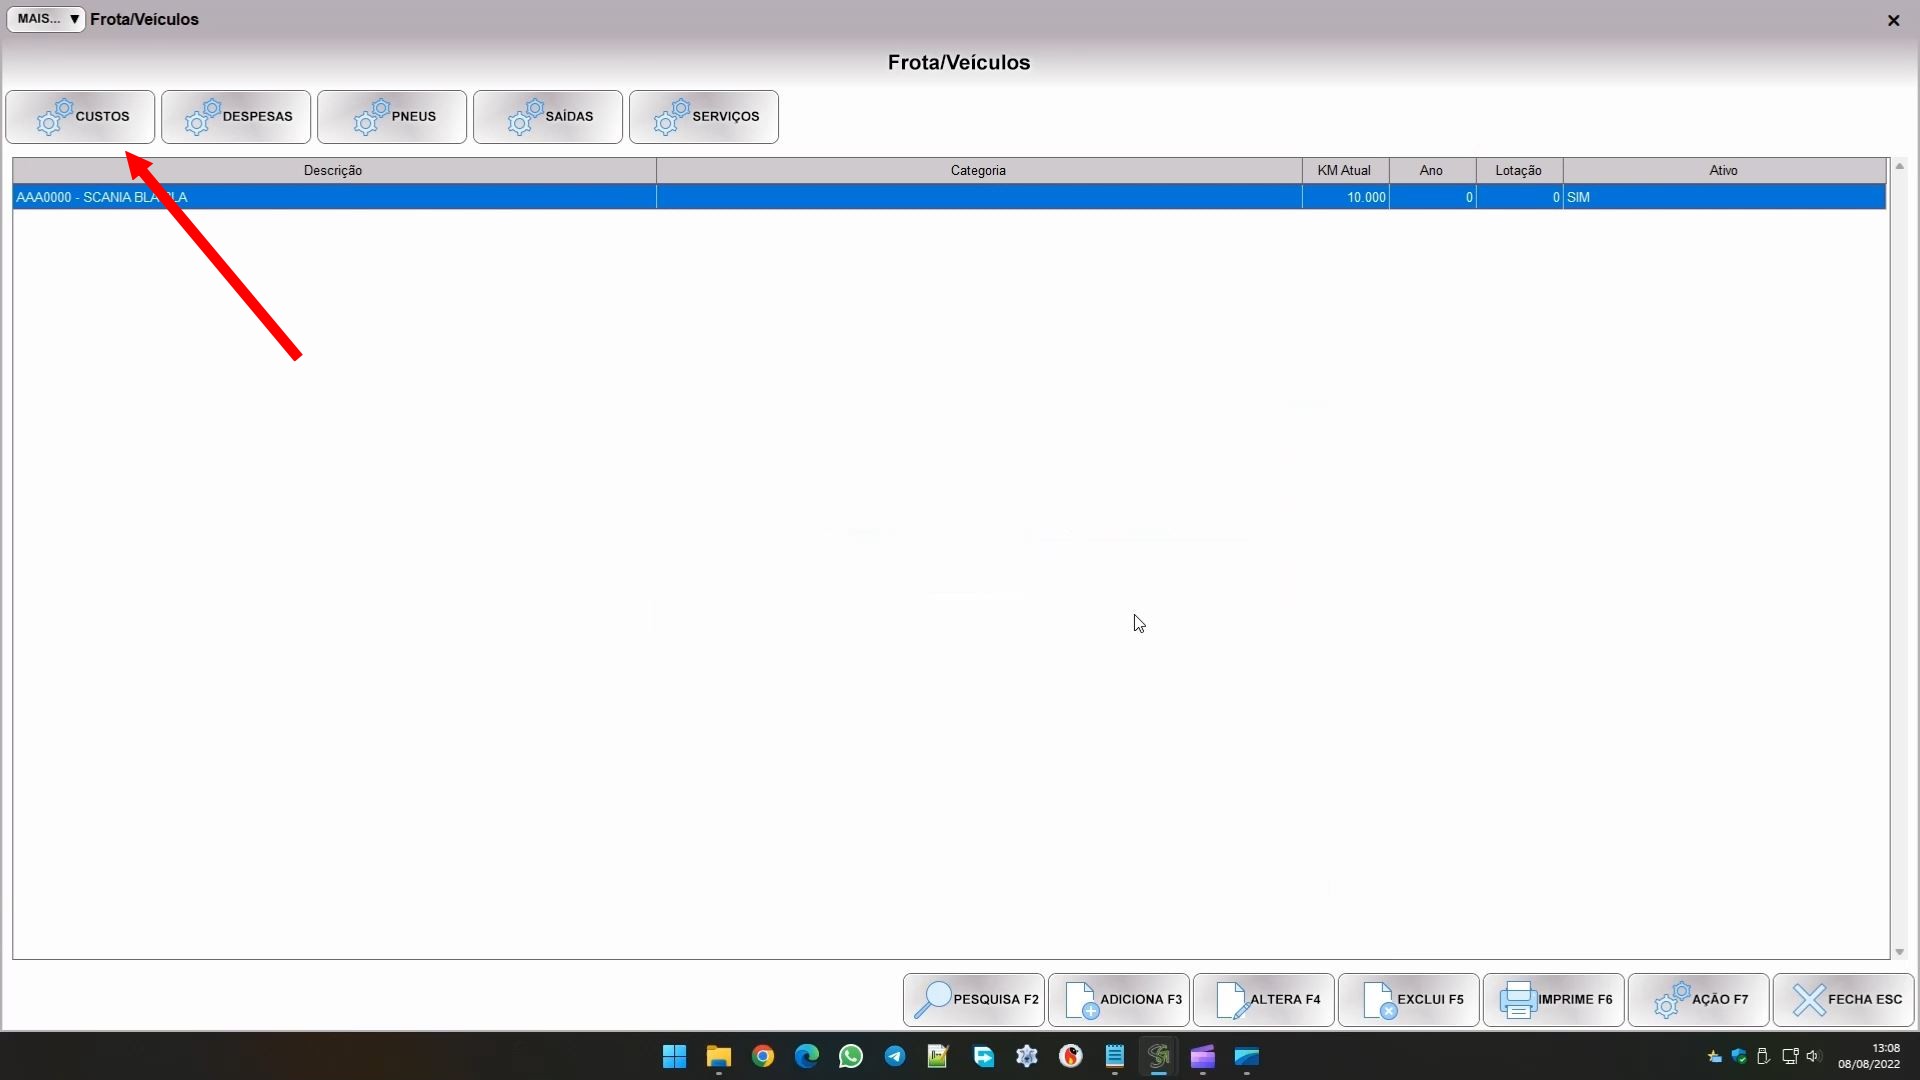Screen dimensions: 1920x1080
Task: Click the PESQUISA F2 magnifier button
Action: [x=974, y=999]
